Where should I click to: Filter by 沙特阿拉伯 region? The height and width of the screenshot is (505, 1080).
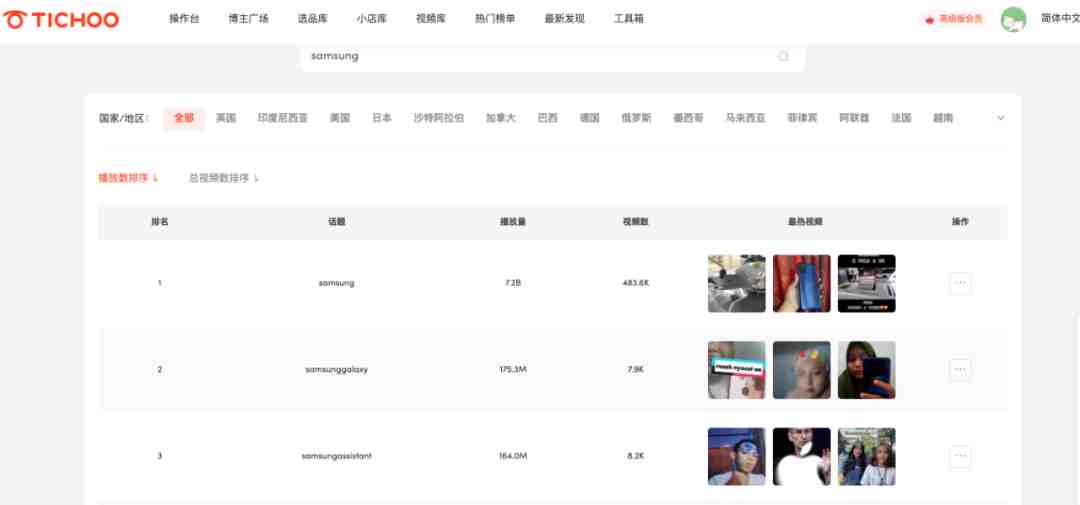pos(439,118)
